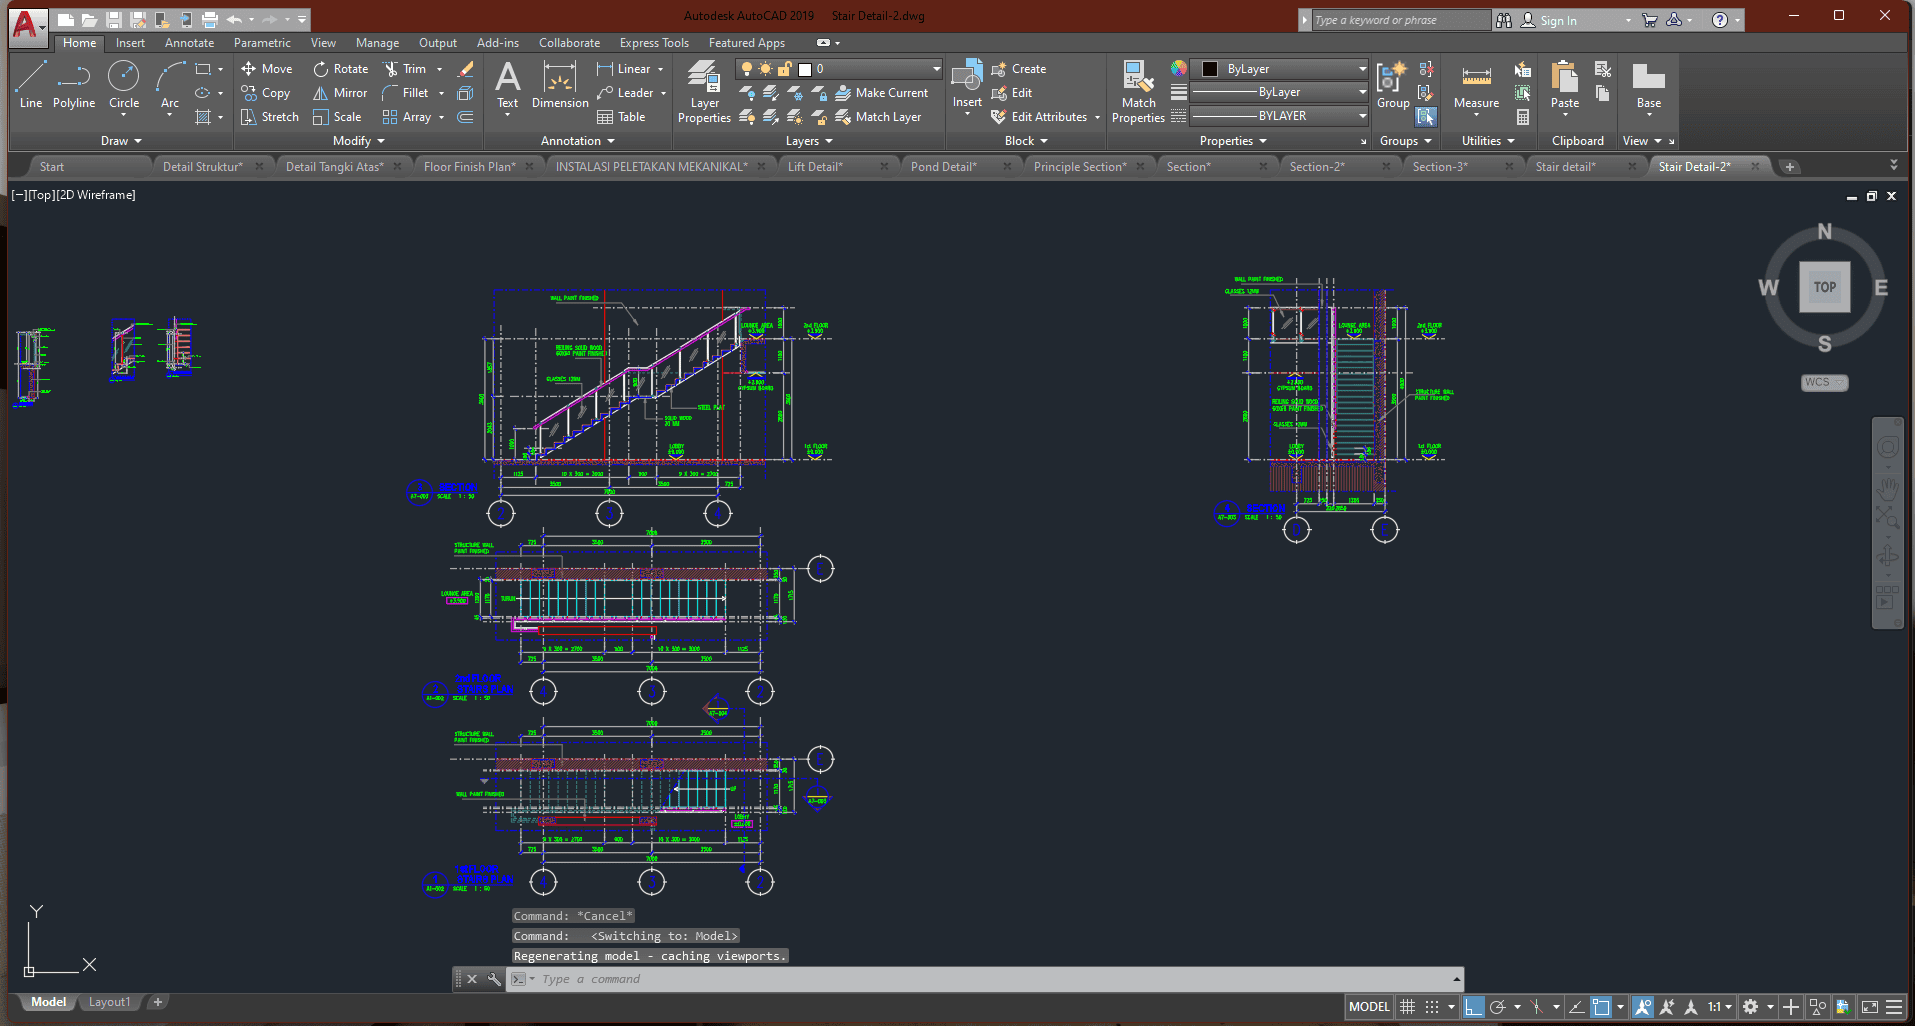
Task: Toggle drawing grid display in status bar
Action: click(x=1407, y=1007)
